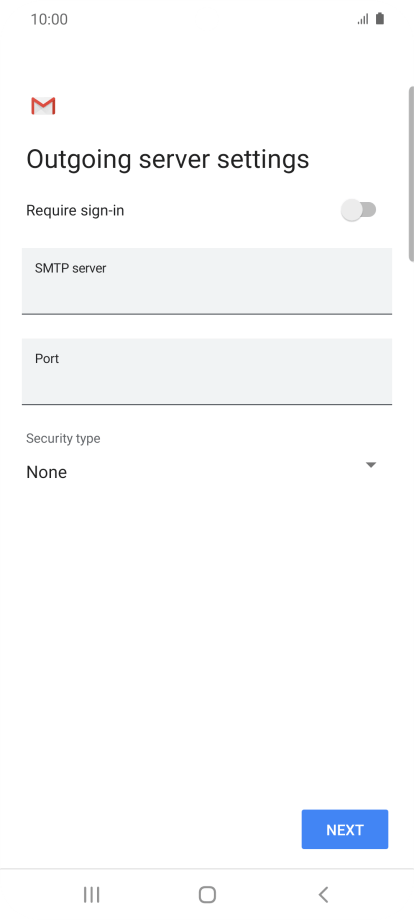Image resolution: width=414 pixels, height=920 pixels.
Task: Enable the Require sign-in switch
Action: click(358, 210)
